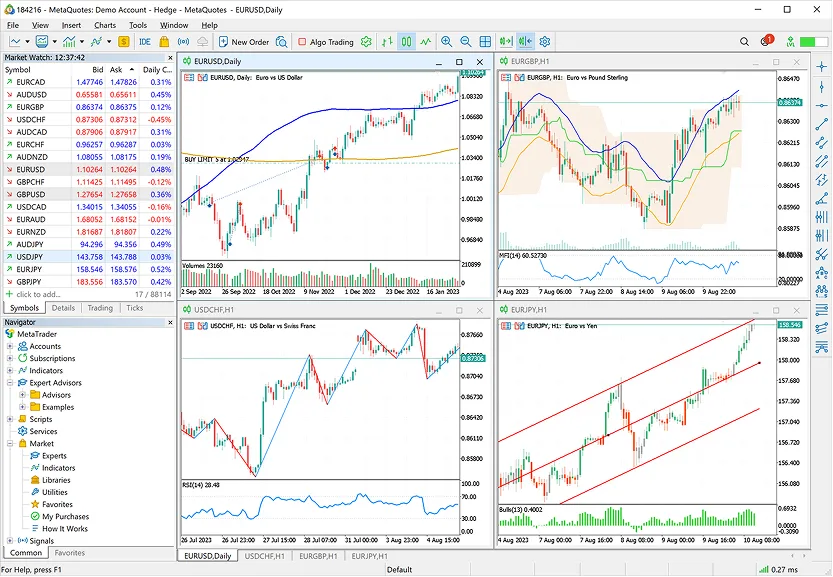Open the IDE MetaEditor icon
The height and width of the screenshot is (577, 833).
point(144,41)
